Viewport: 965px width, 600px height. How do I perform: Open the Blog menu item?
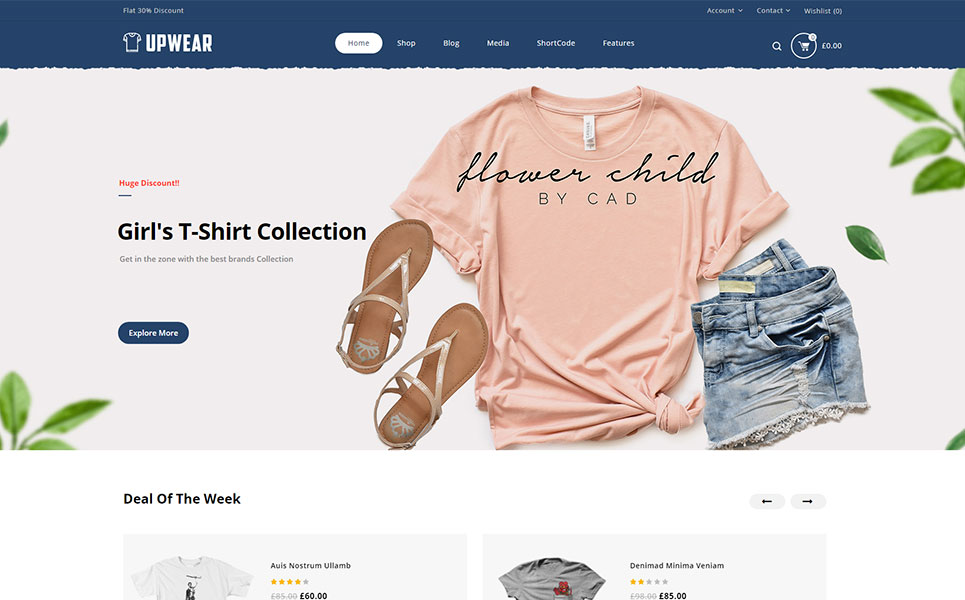pyautogui.click(x=451, y=43)
